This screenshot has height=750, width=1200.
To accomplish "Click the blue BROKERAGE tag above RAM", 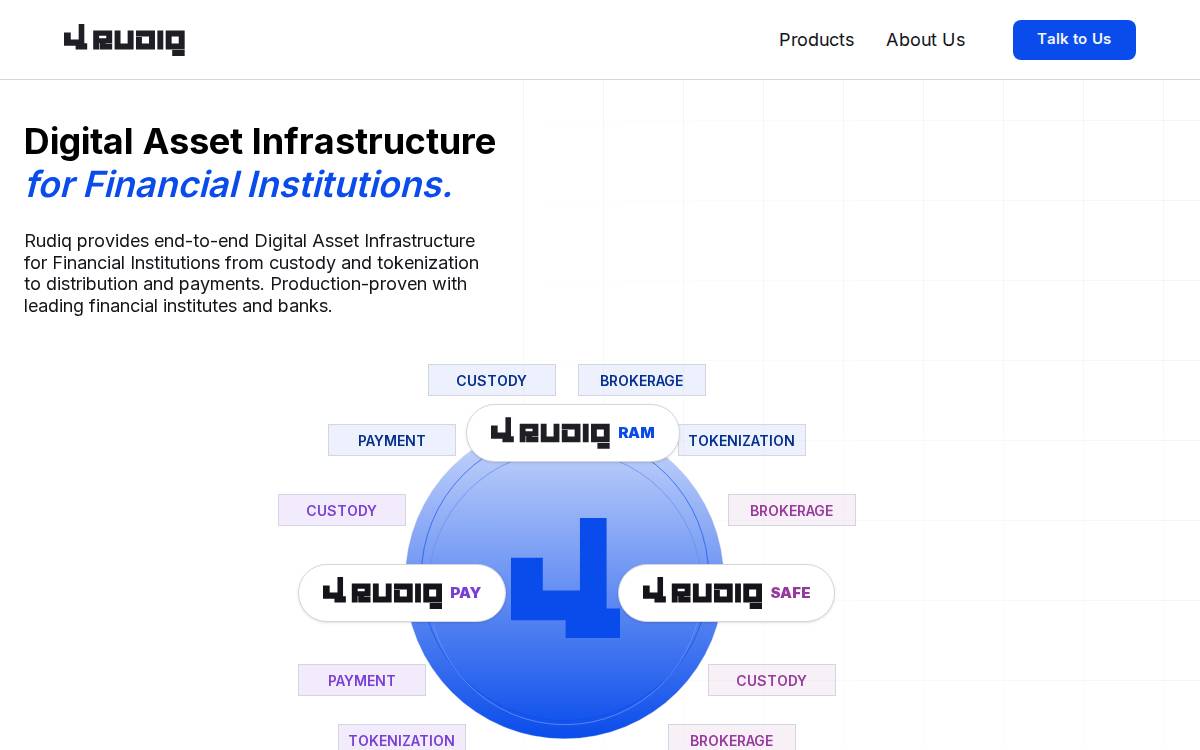I will pyautogui.click(x=641, y=380).
